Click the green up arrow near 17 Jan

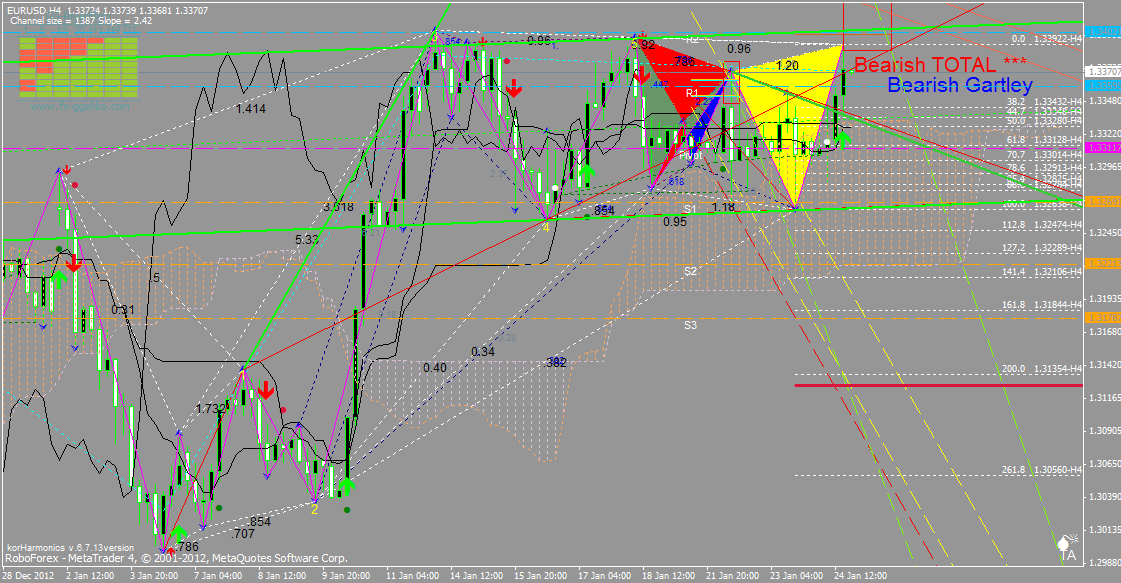point(587,174)
